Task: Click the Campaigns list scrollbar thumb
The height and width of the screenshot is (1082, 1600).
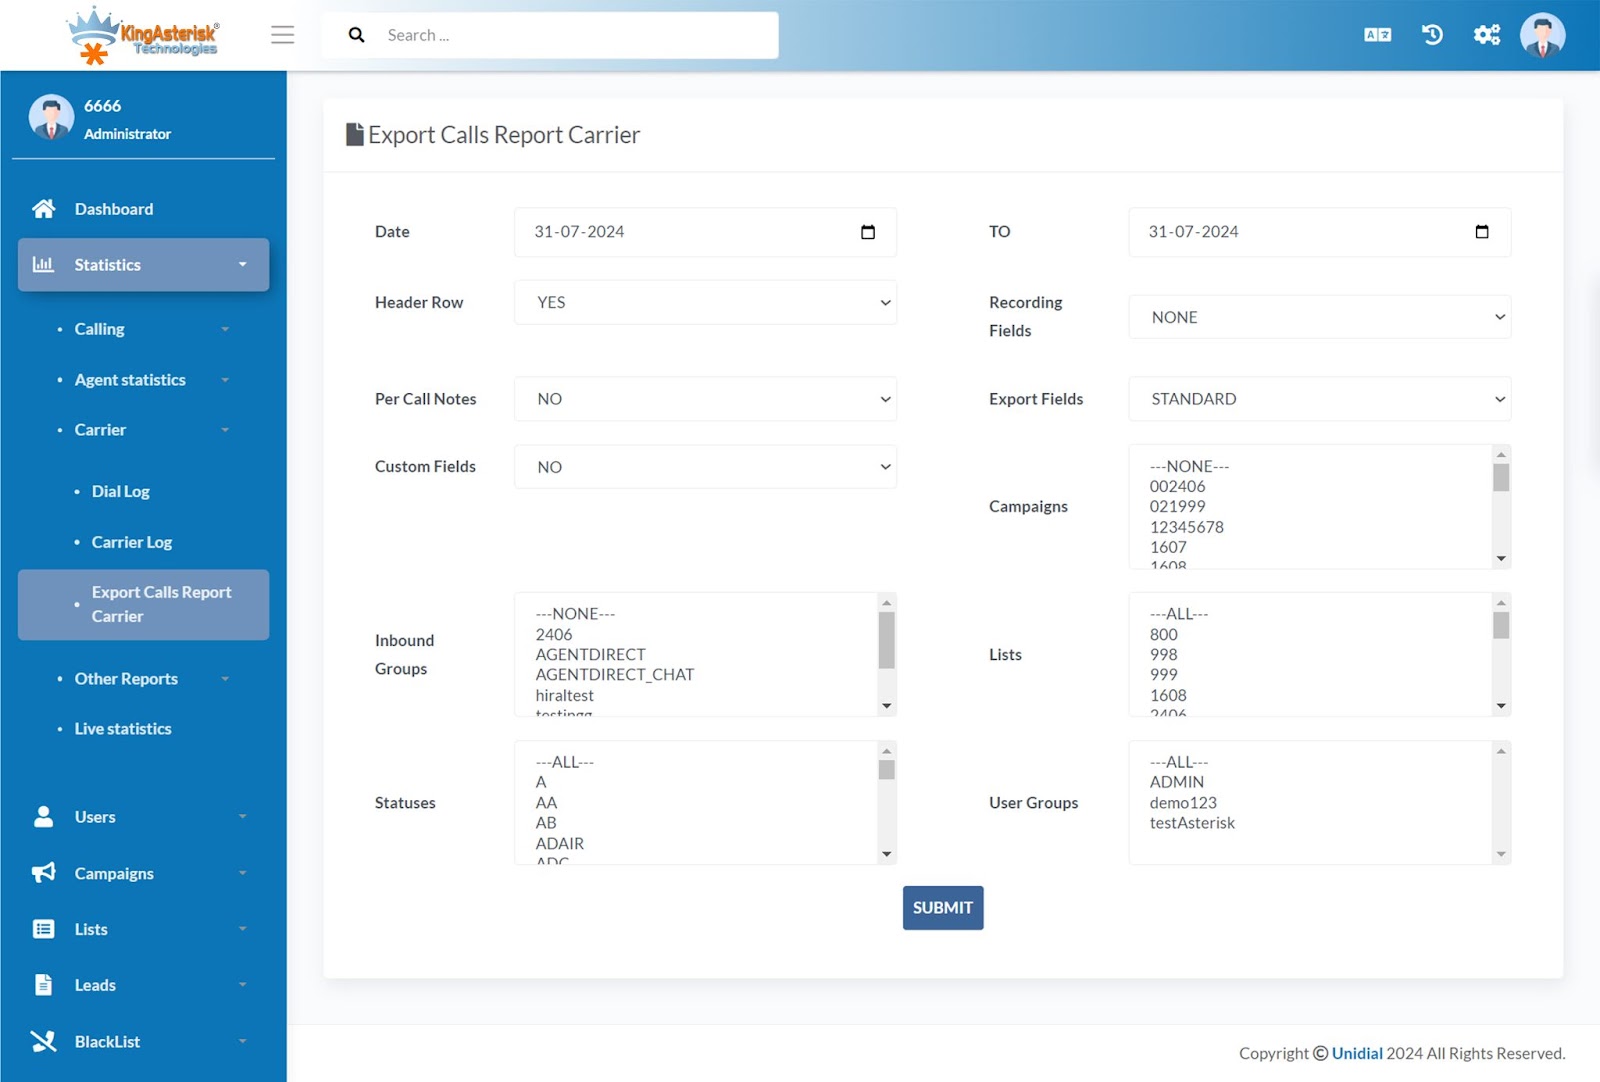Action: click(1501, 477)
